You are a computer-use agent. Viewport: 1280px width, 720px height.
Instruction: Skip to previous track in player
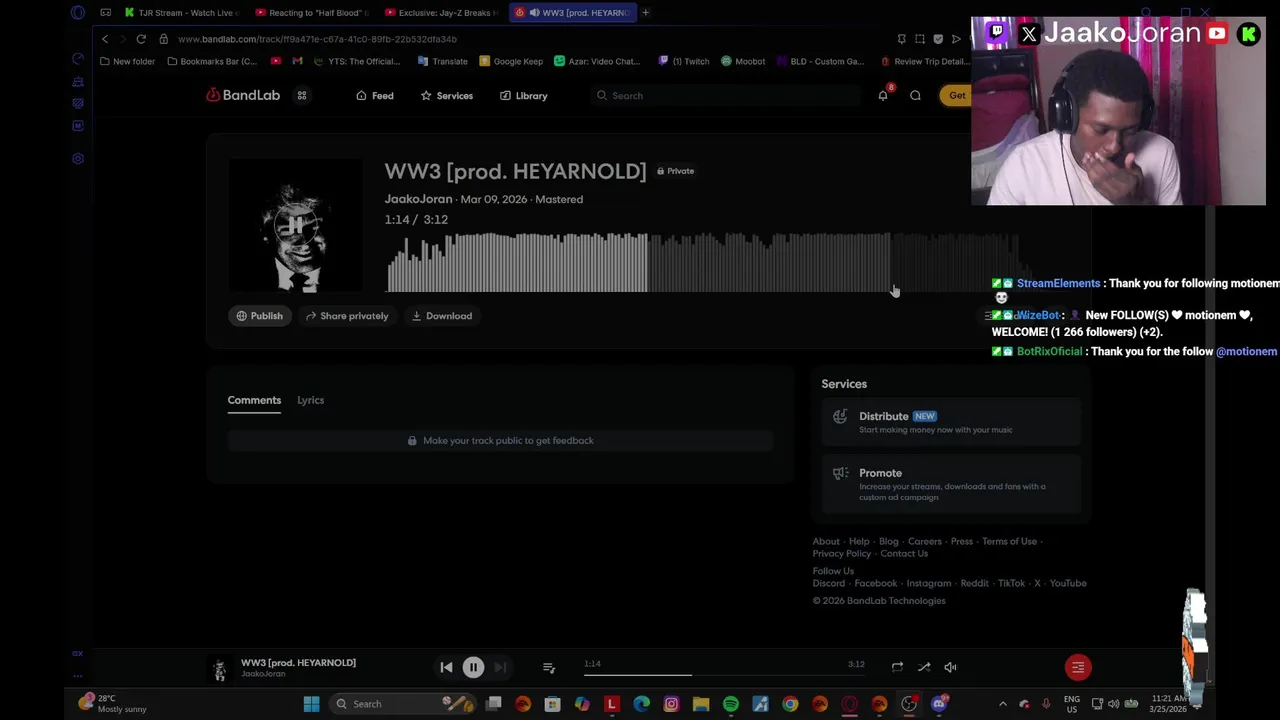(x=446, y=667)
